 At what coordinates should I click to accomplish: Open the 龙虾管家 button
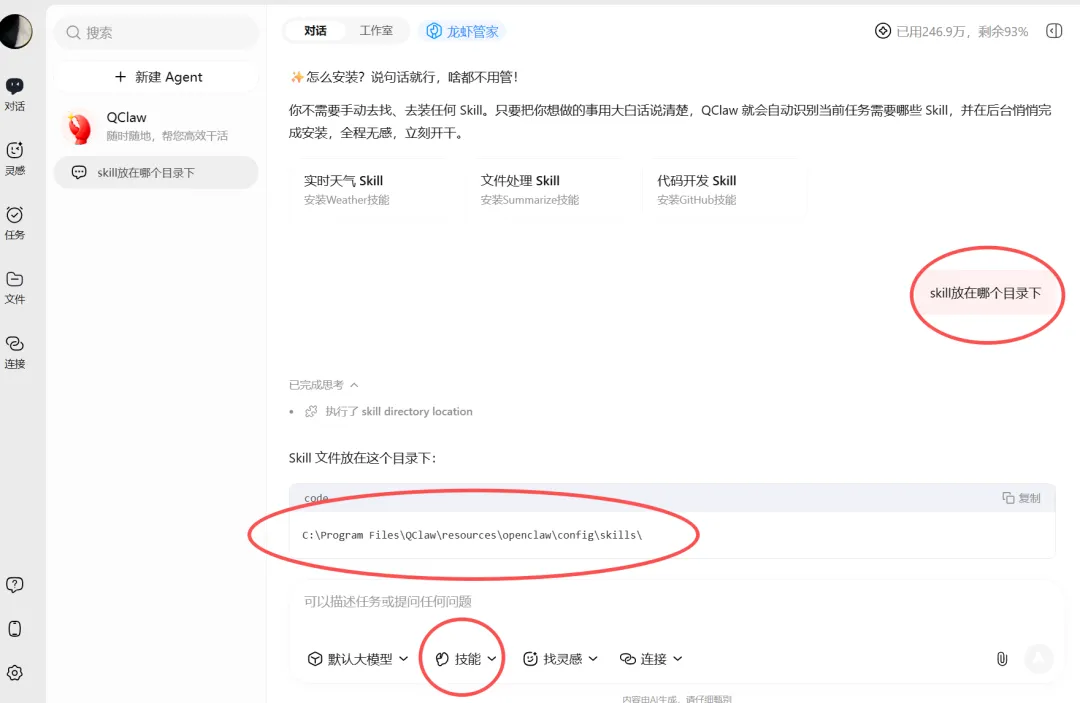tap(462, 31)
